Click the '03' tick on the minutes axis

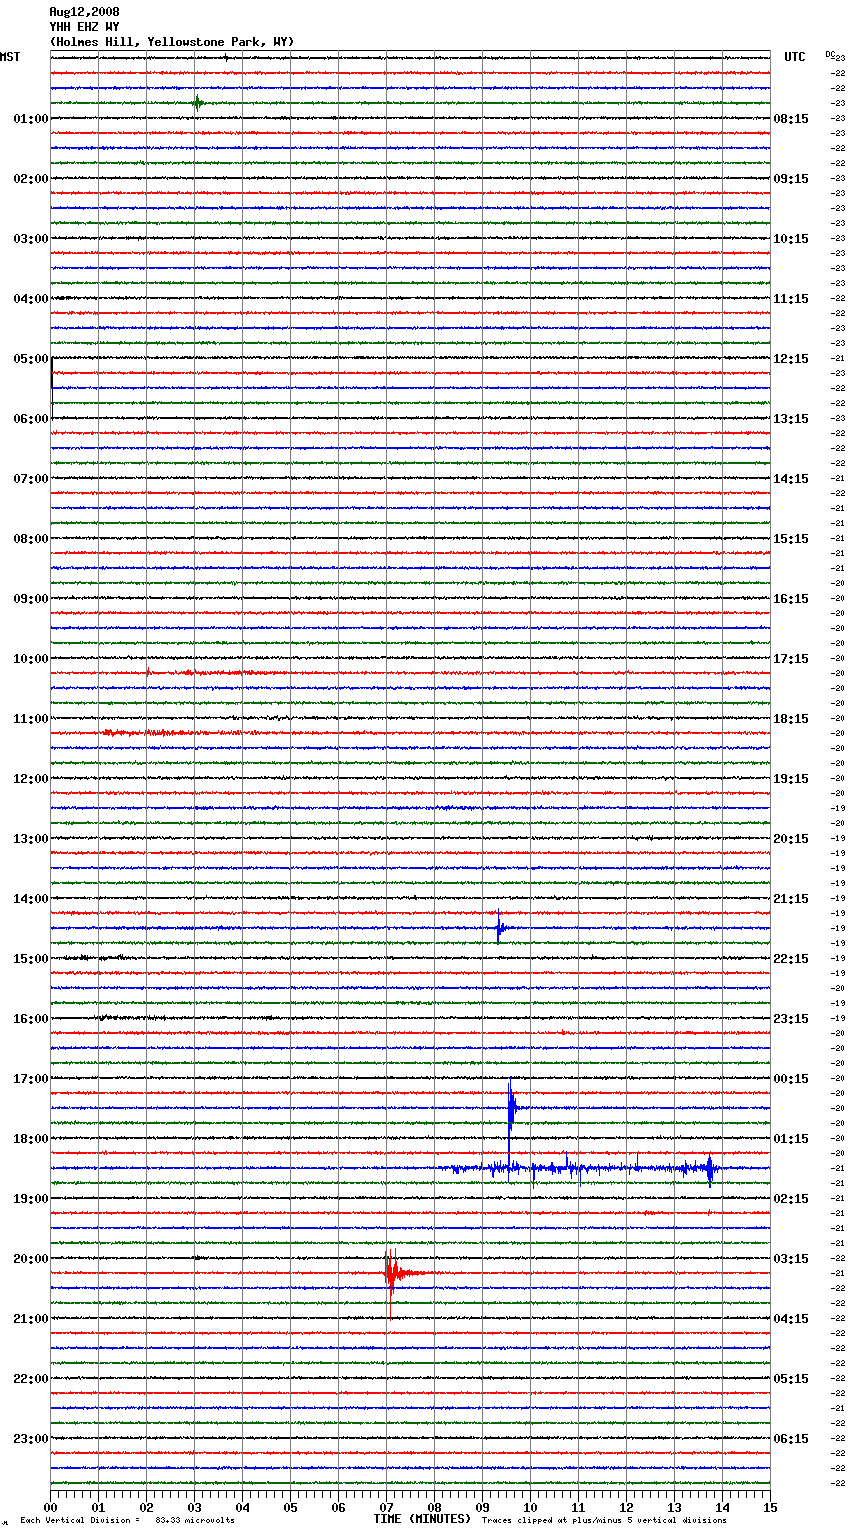(195, 1507)
